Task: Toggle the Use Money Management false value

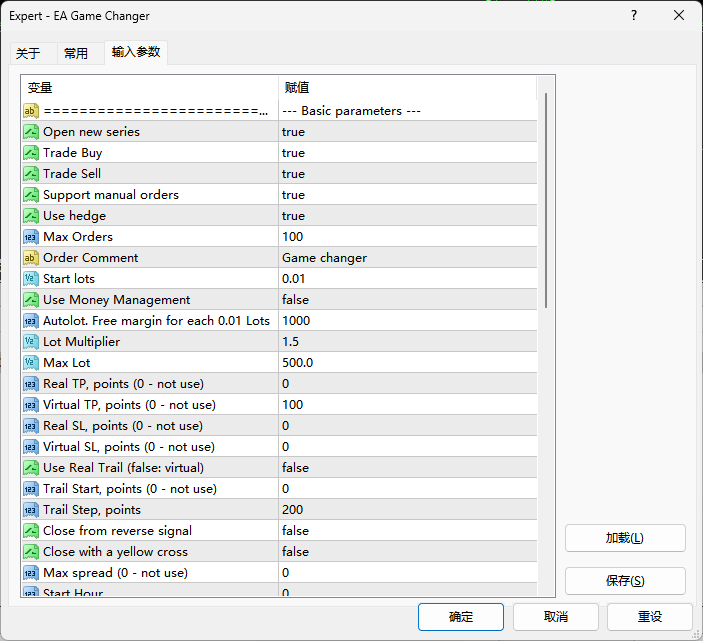Action: [x=407, y=300]
